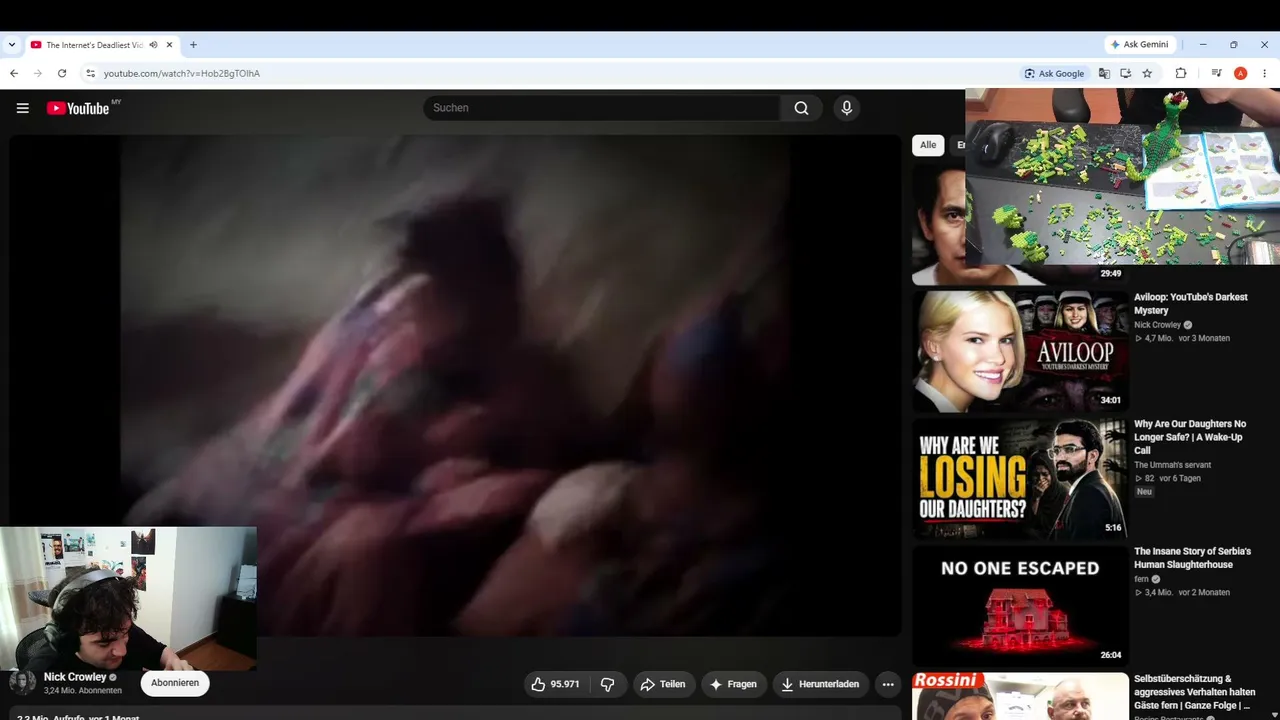This screenshot has height=720, width=1280.
Task: Open the Fragen ask button
Action: [733, 684]
